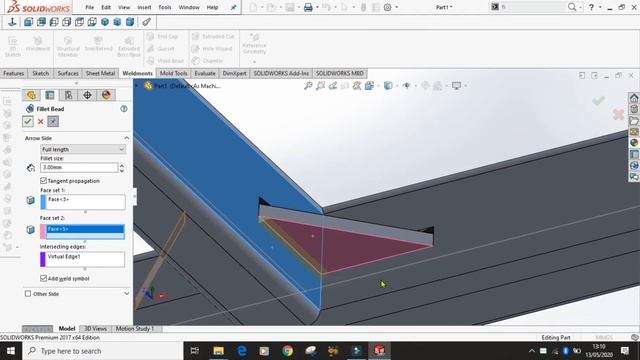Open the DimXpertManager crosshair tab

pyautogui.click(x=87, y=95)
